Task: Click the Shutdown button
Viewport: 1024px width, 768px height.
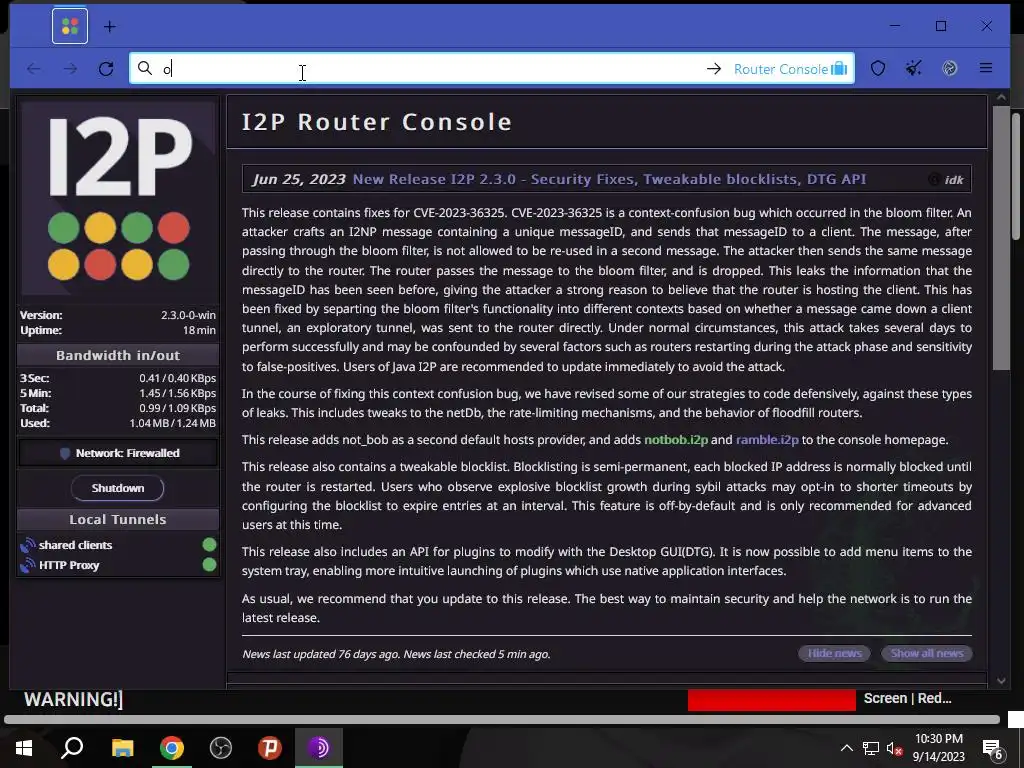Action: point(118,488)
